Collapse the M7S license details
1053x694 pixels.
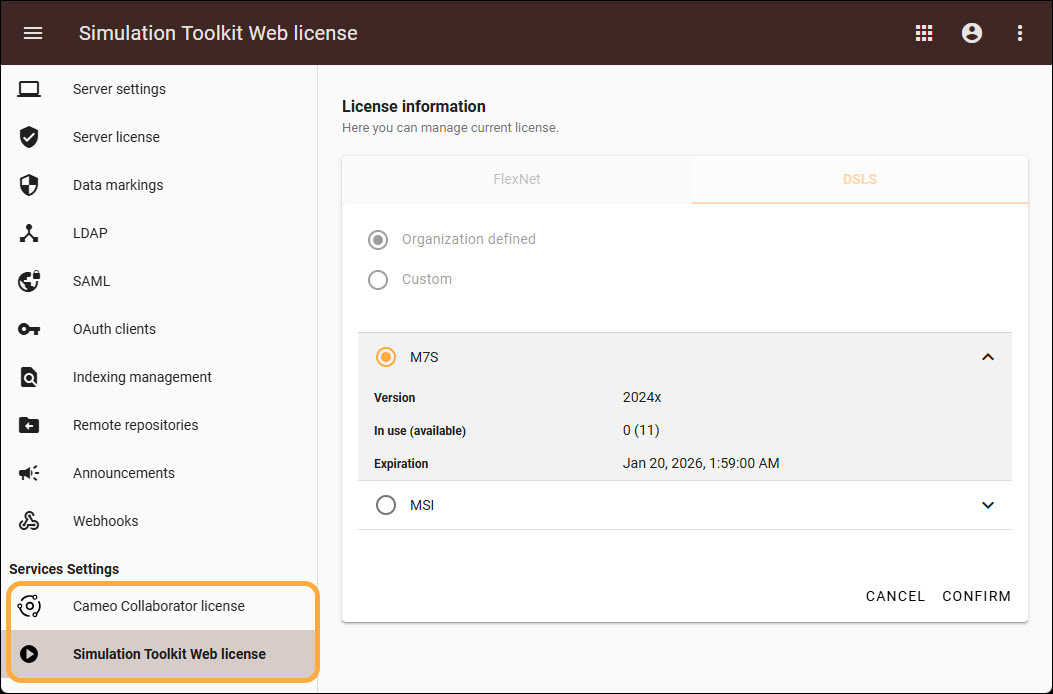click(x=988, y=357)
